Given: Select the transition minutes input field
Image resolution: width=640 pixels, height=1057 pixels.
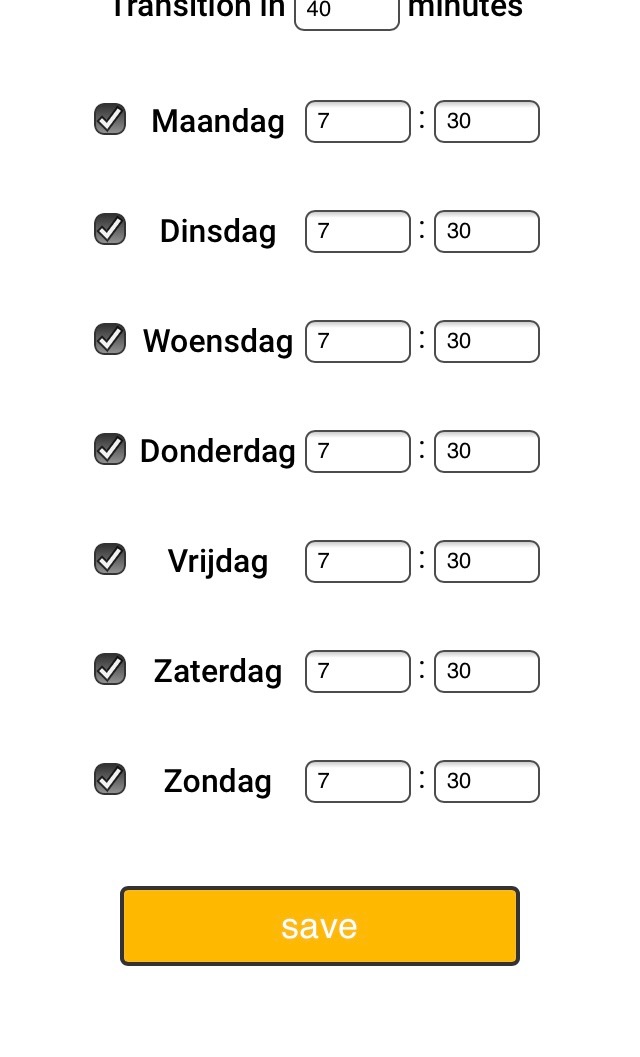Looking at the screenshot, I should tap(347, 11).
